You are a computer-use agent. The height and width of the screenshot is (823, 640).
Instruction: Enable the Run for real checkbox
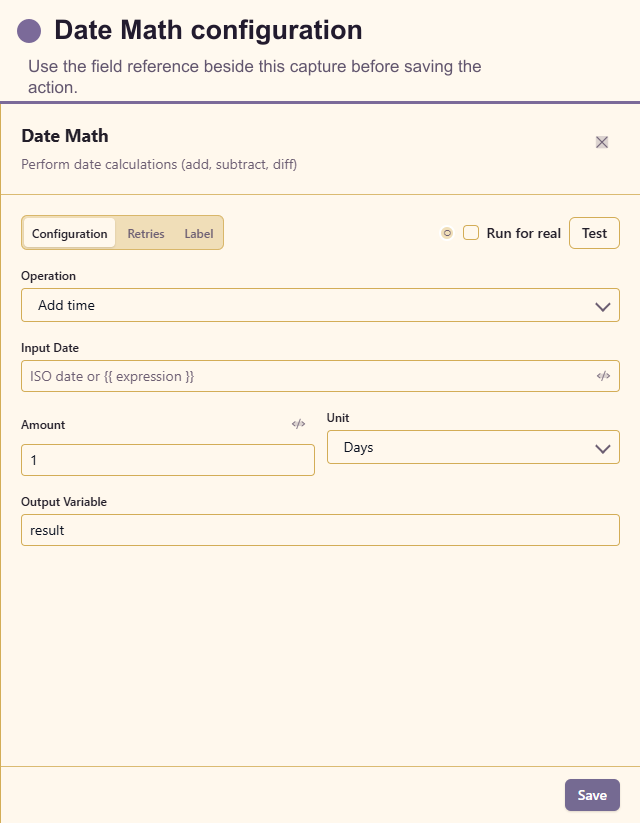click(x=471, y=233)
